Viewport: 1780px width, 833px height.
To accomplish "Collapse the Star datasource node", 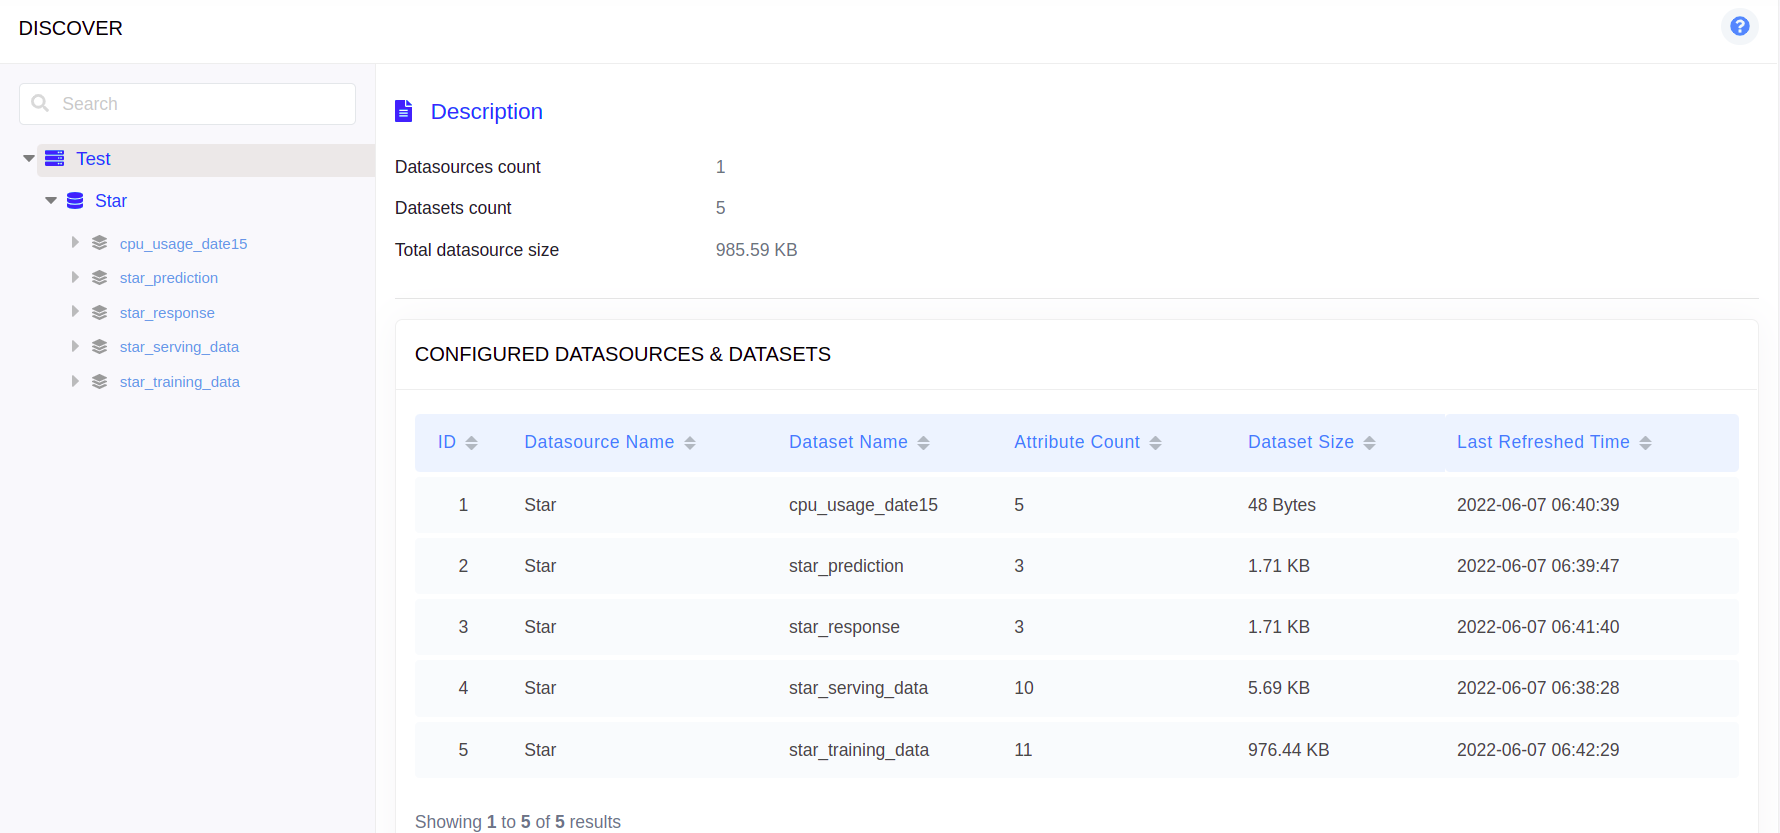I will pos(51,201).
